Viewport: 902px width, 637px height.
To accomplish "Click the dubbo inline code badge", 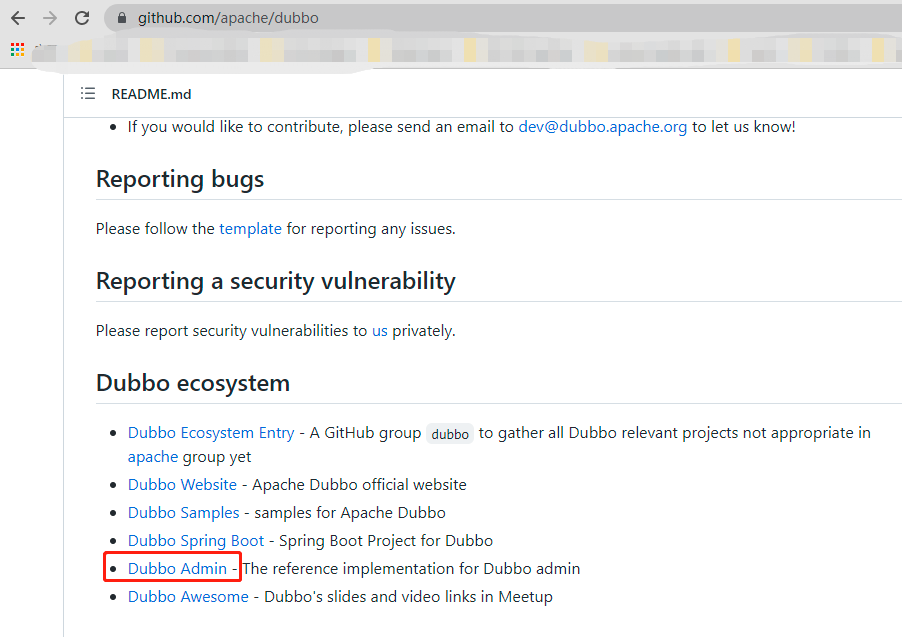I will (x=449, y=433).
